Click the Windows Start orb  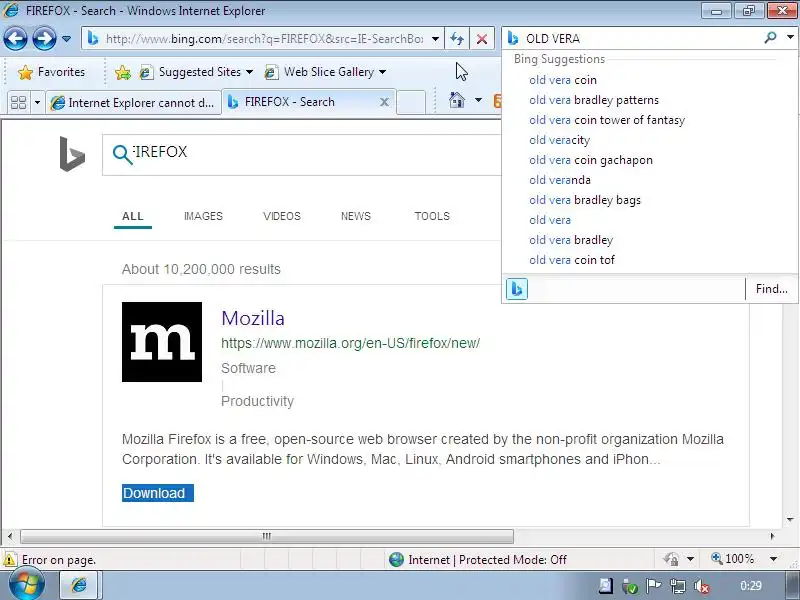(27, 585)
